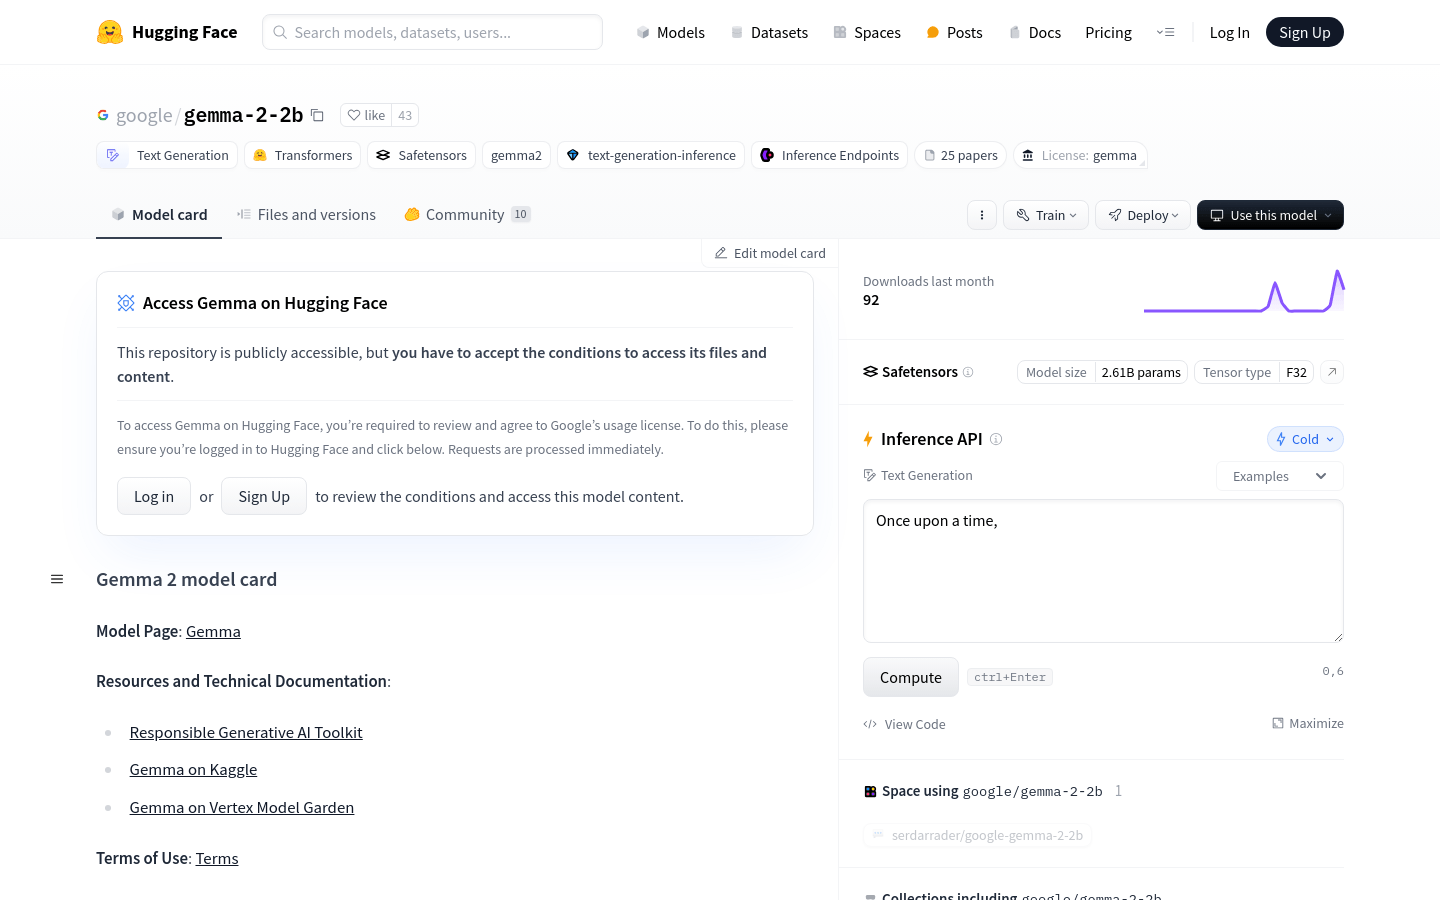This screenshot has height=900, width=1440.
Task: Open the 25 papers tag
Action: coord(961,155)
